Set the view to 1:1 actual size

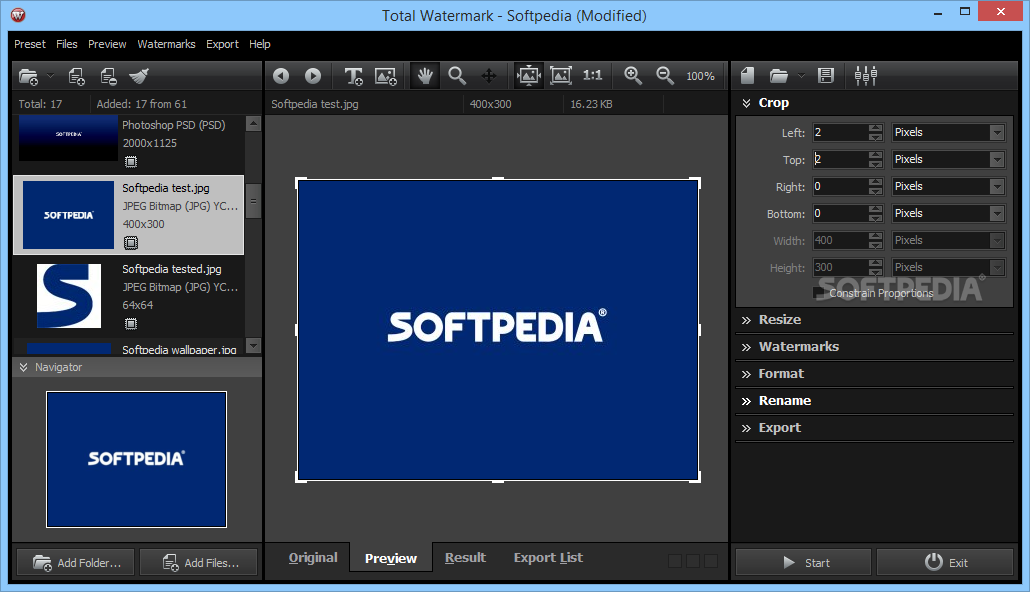tap(593, 76)
